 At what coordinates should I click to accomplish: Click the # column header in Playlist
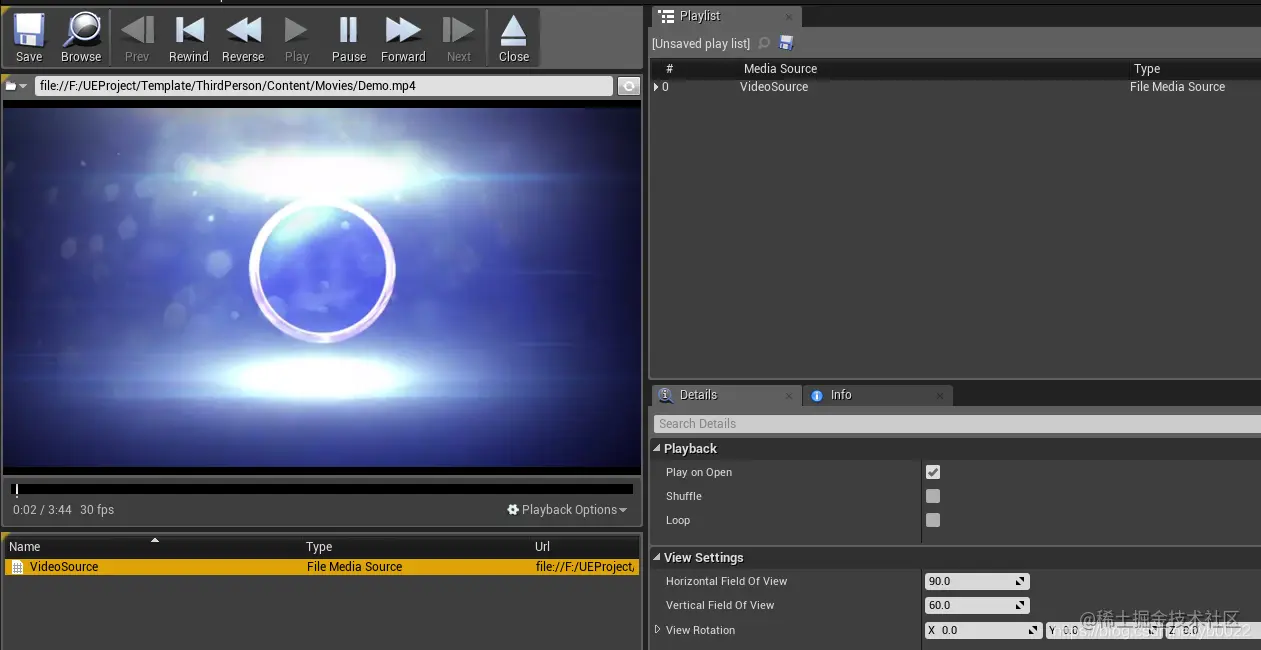(x=669, y=69)
